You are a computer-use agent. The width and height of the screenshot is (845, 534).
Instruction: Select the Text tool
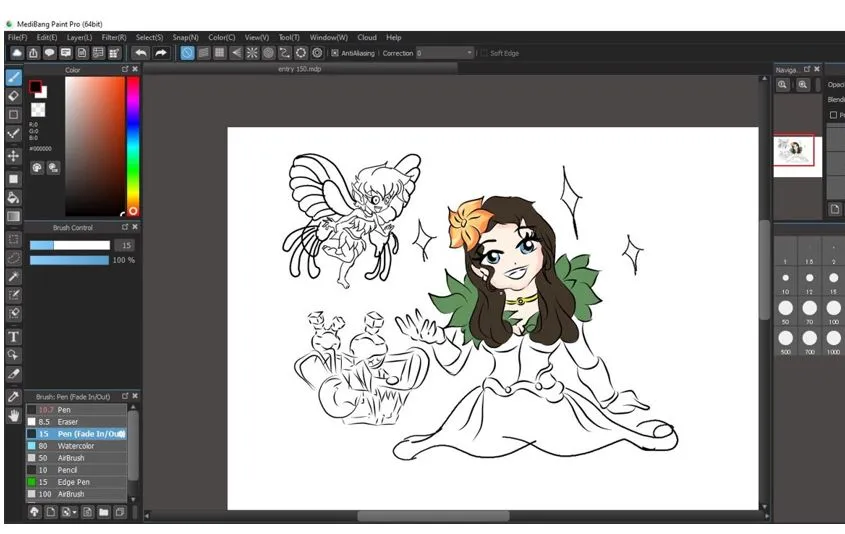[x=14, y=337]
